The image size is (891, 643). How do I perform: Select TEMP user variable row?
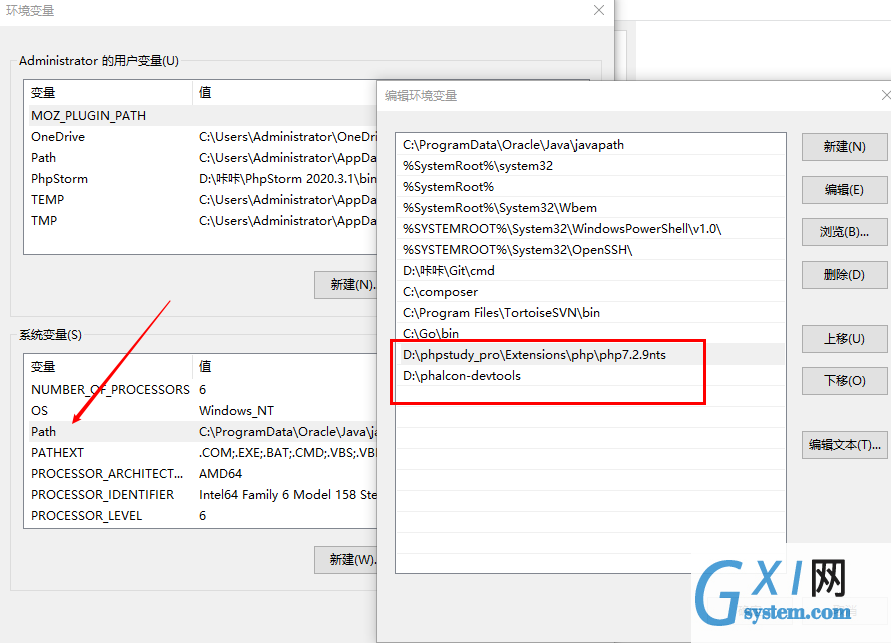point(202,200)
